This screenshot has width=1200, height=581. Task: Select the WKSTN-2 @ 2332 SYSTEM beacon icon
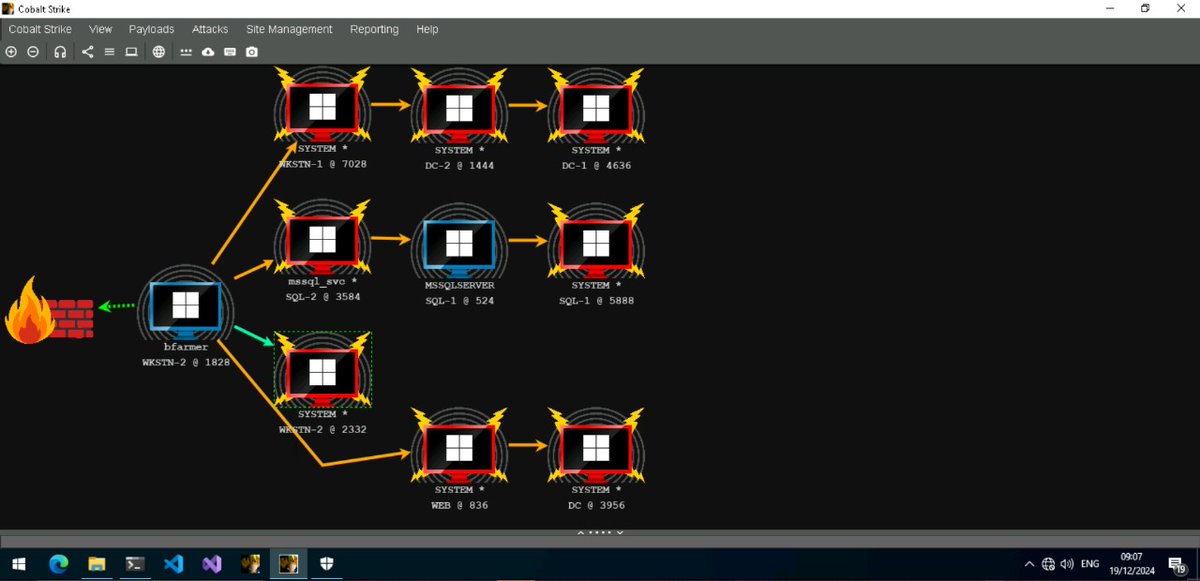point(322,370)
